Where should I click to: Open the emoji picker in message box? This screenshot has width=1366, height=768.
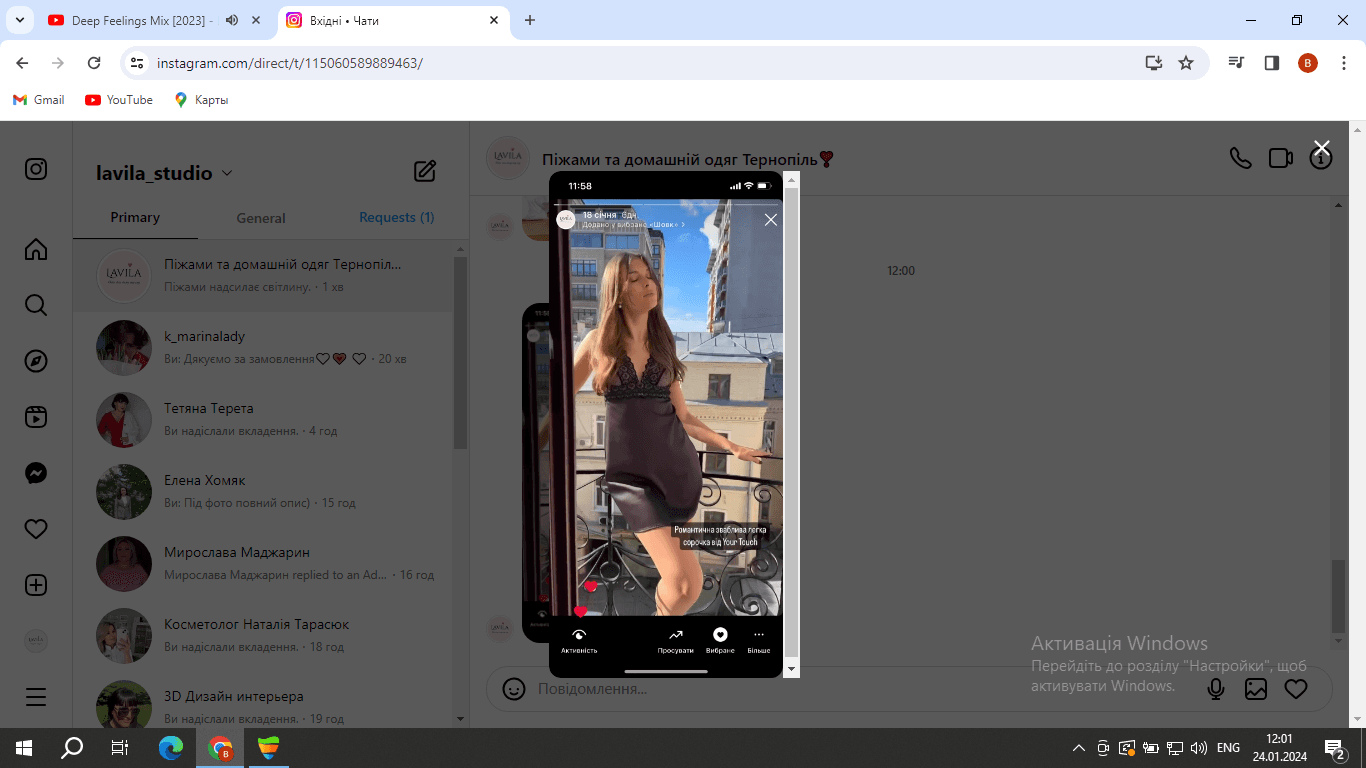pyautogui.click(x=514, y=689)
